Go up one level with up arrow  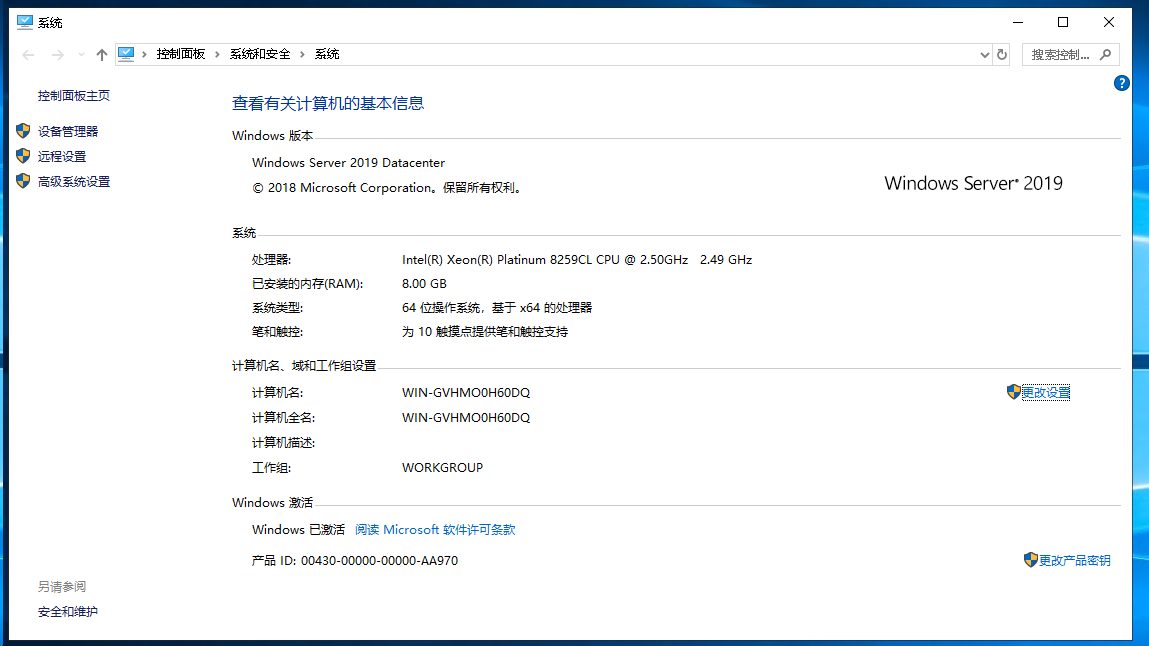point(101,54)
